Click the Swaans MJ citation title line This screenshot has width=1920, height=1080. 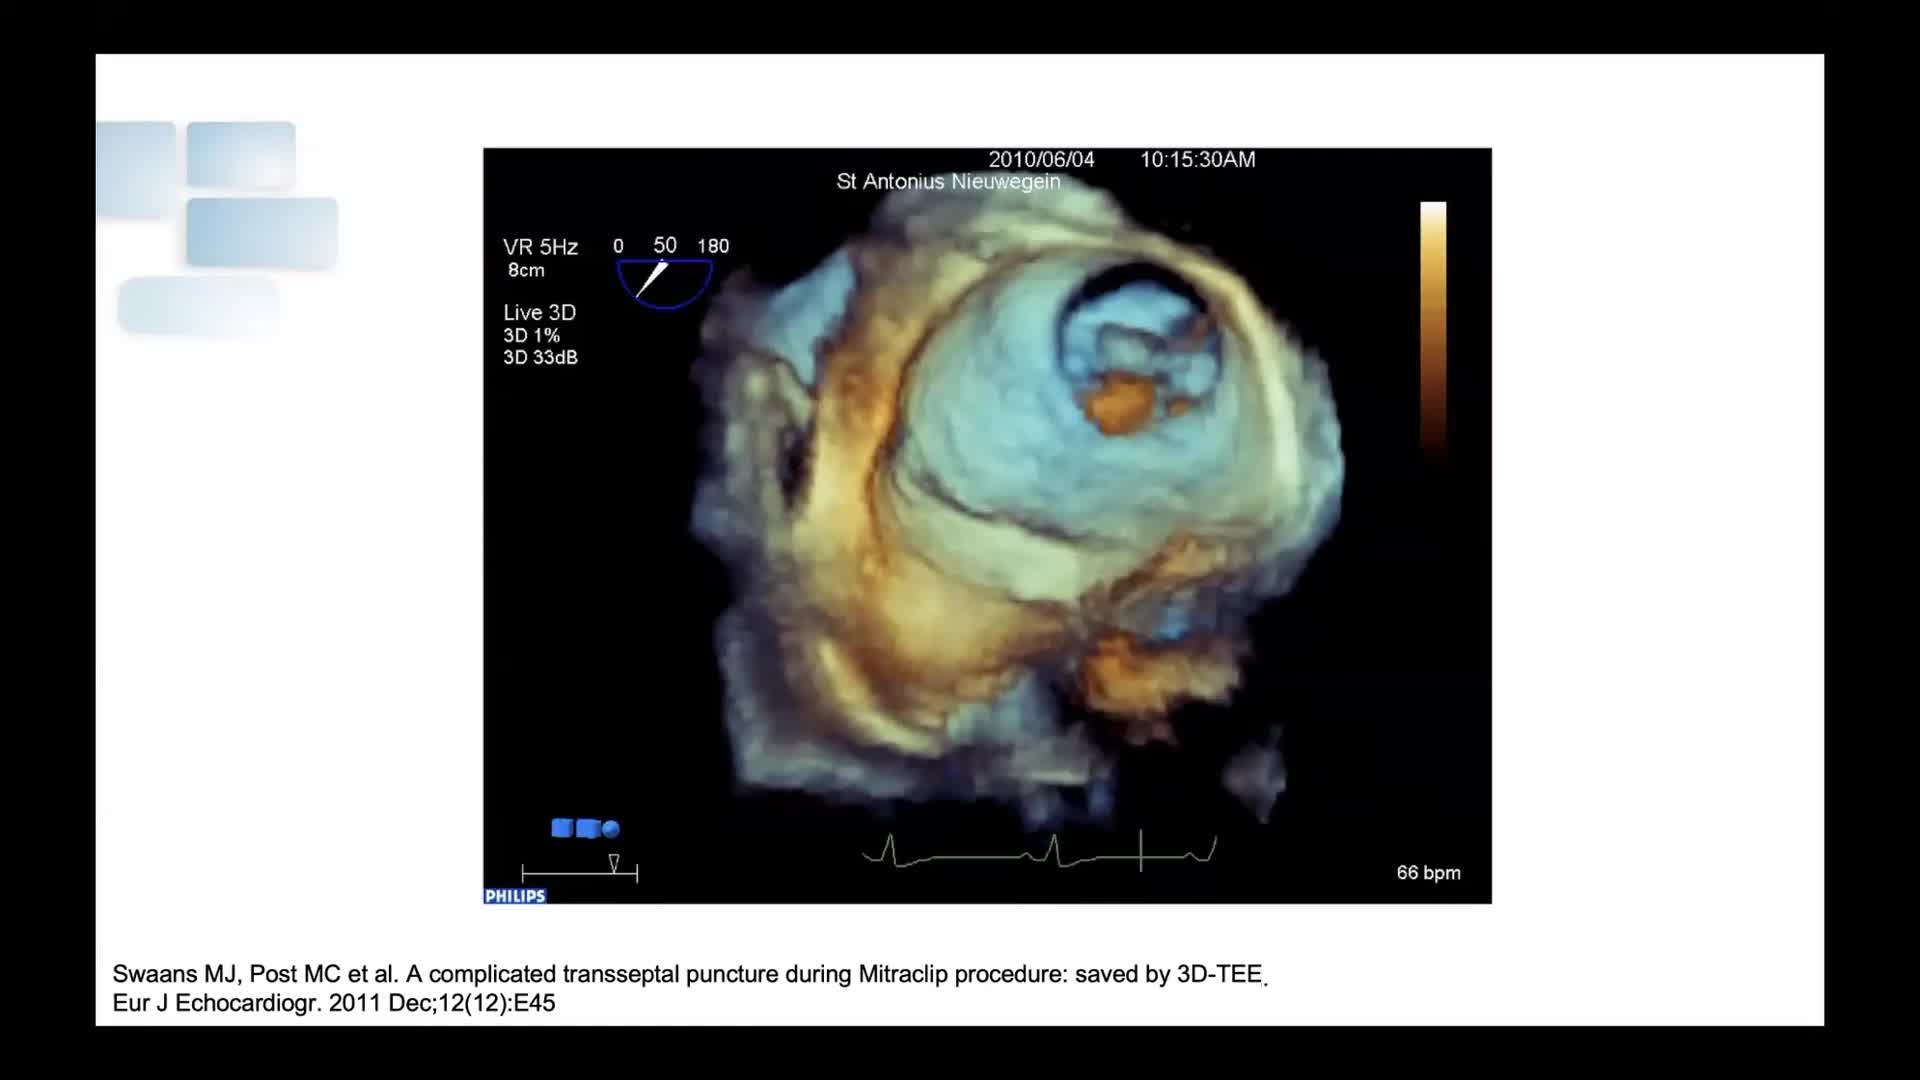click(x=688, y=974)
